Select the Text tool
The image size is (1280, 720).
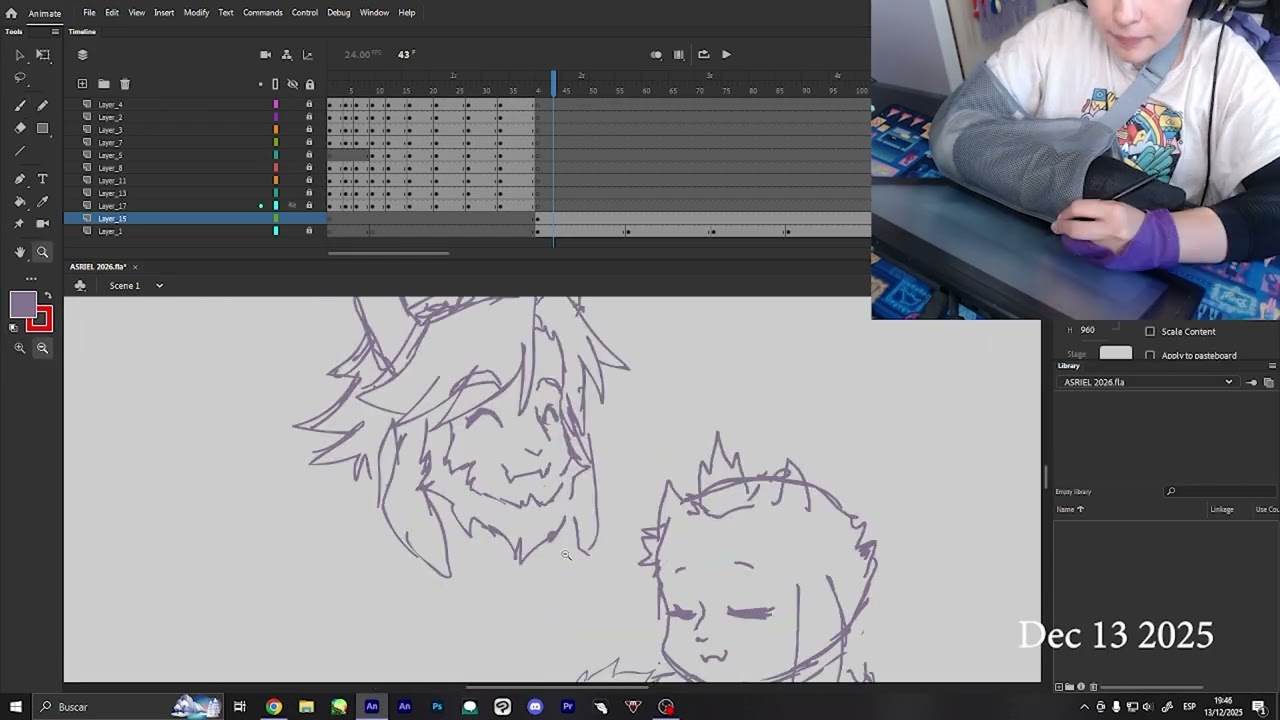[43, 179]
